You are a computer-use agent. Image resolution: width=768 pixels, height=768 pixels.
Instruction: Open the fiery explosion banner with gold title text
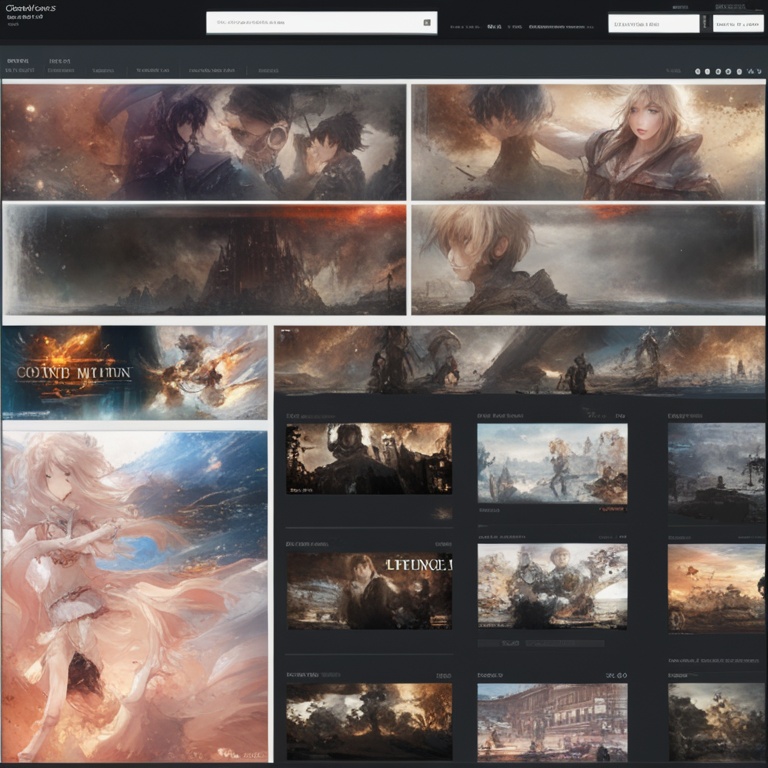click(135, 373)
